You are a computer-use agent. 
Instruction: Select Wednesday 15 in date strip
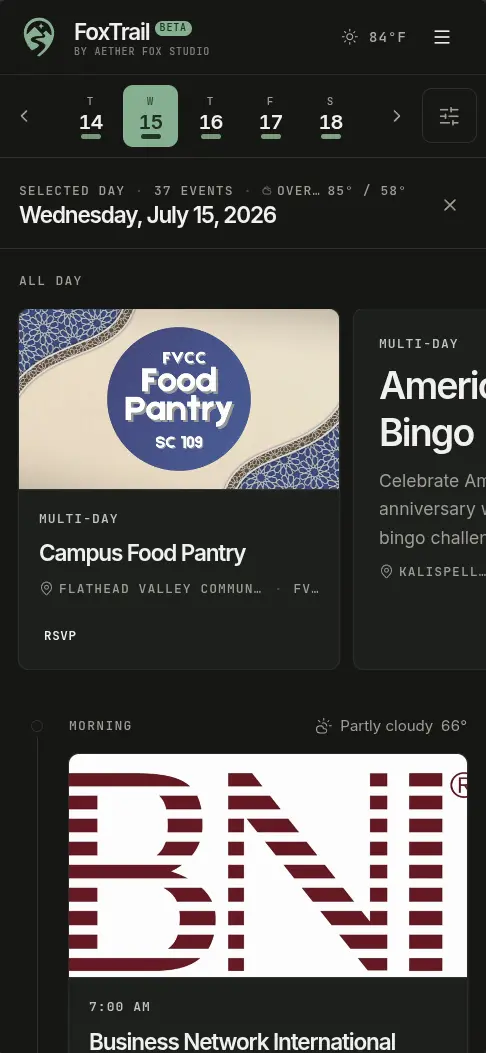(150, 116)
